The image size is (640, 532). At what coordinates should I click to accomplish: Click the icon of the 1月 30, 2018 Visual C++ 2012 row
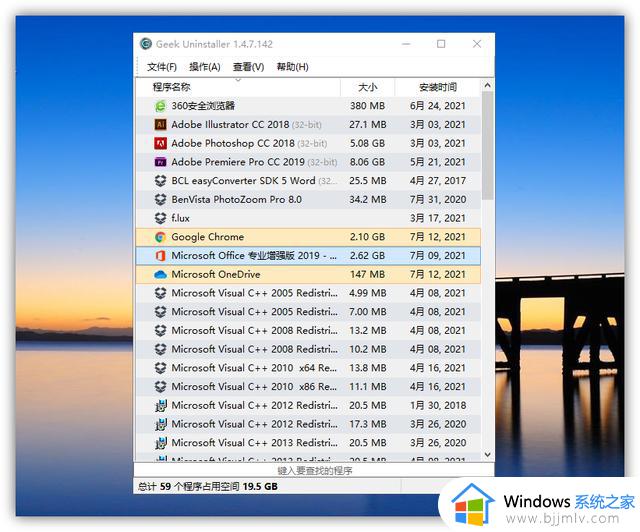[160, 406]
